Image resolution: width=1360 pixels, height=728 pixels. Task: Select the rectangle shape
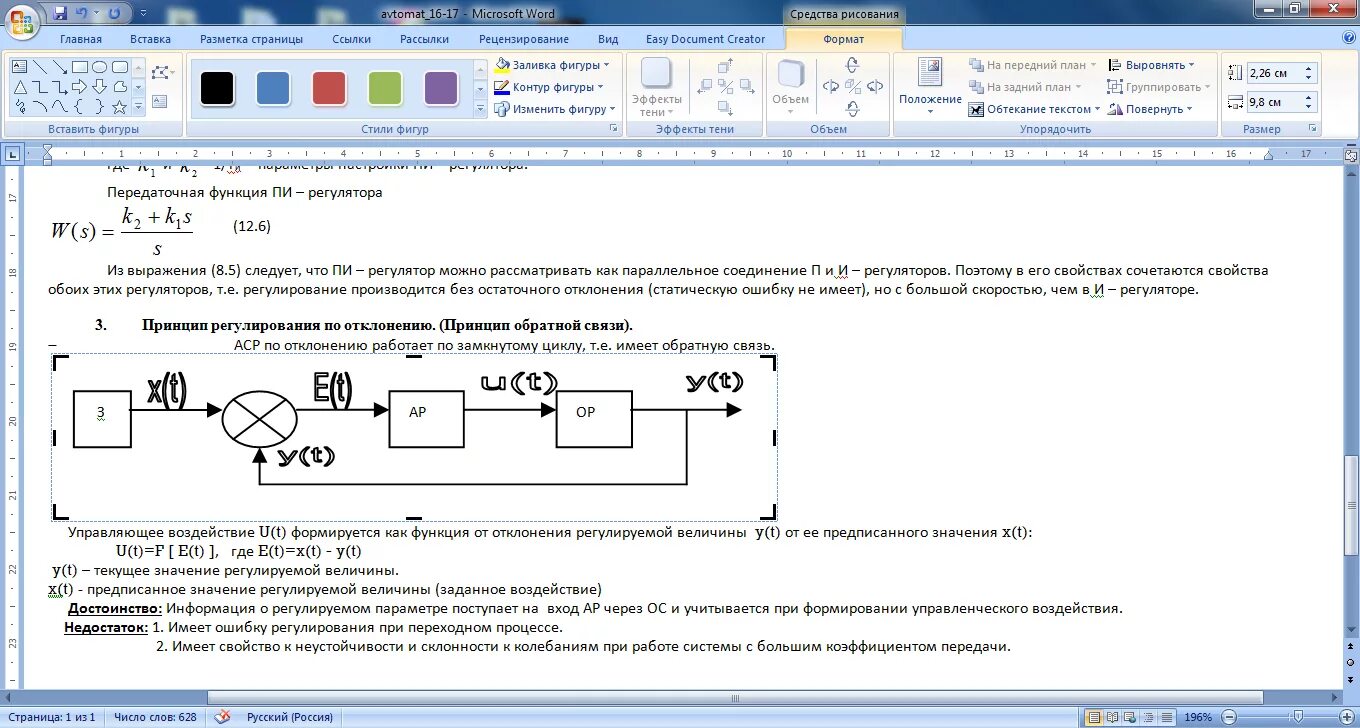pyautogui.click(x=79, y=68)
